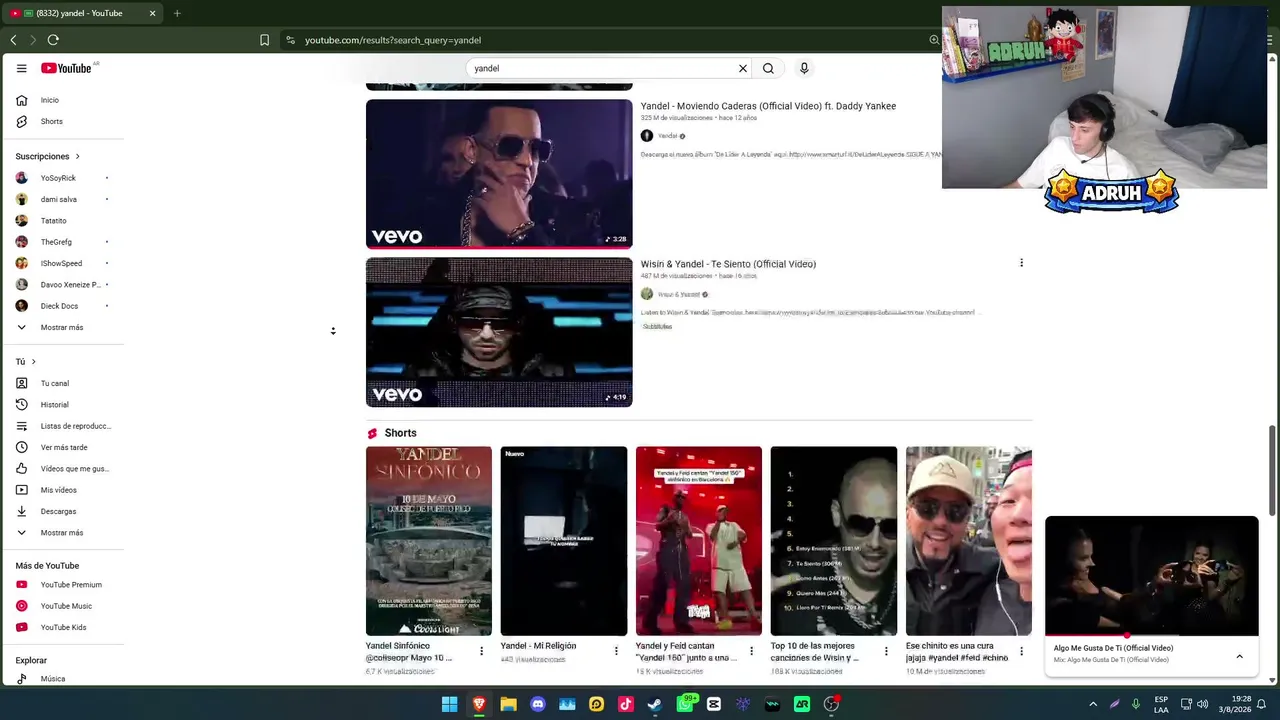Open Wisin & Yandel Te Siento title

[728, 264]
